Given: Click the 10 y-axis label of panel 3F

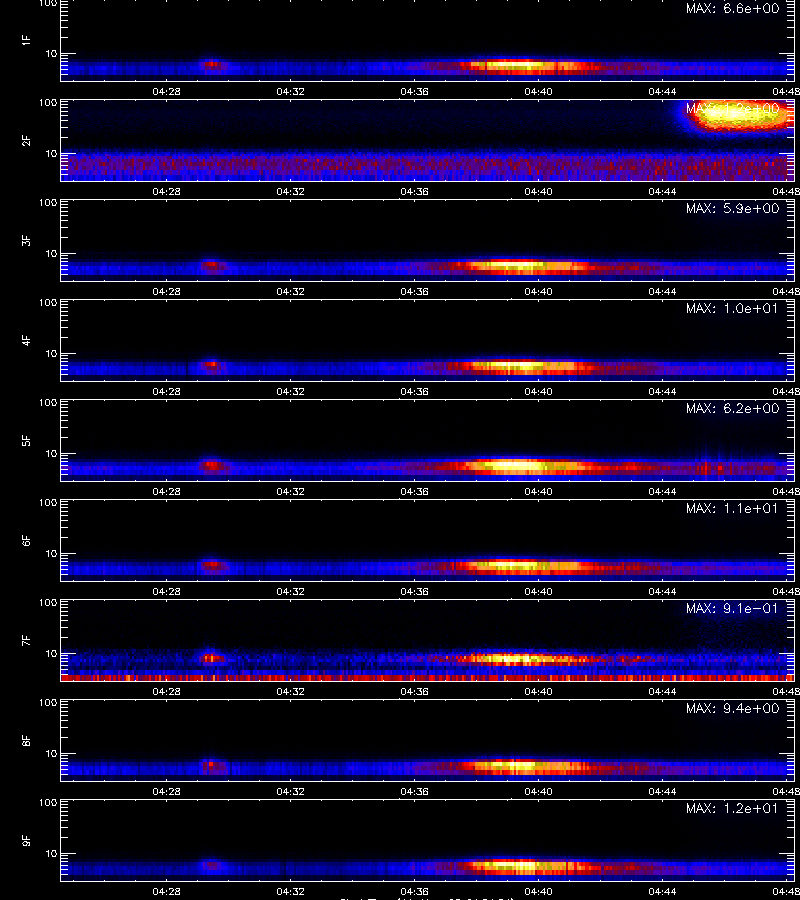Looking at the screenshot, I should coord(51,253).
